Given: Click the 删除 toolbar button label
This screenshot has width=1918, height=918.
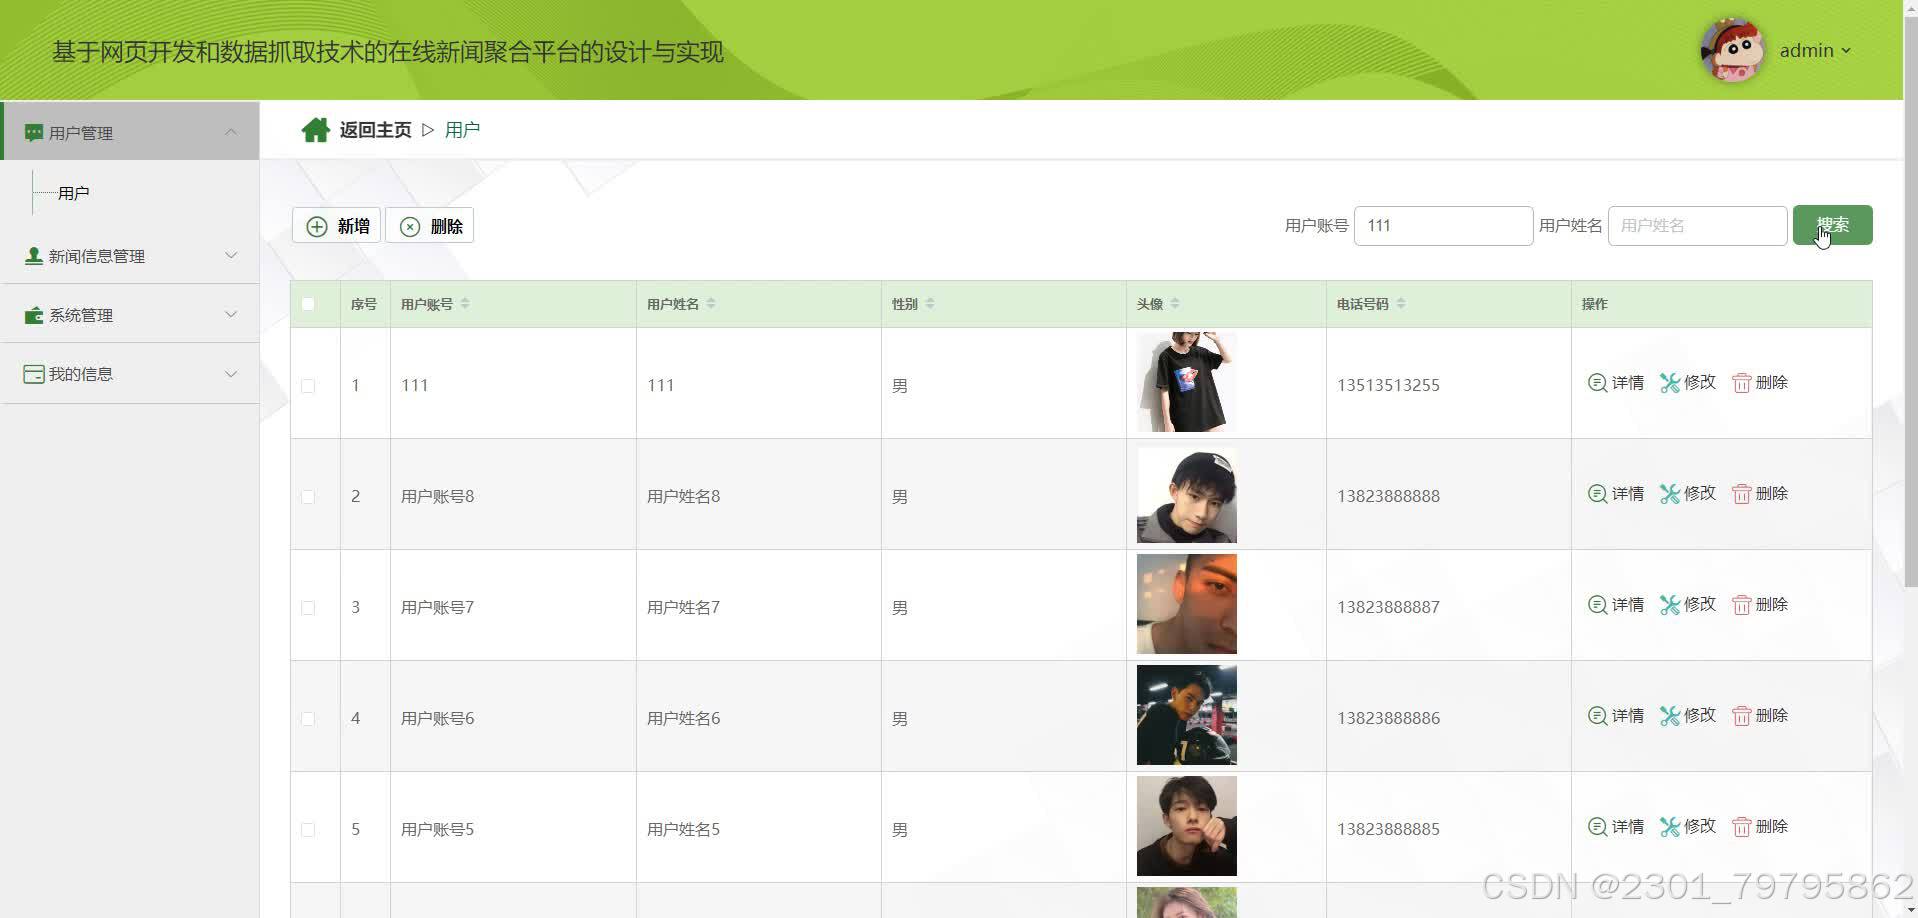Looking at the screenshot, I should pos(446,227).
